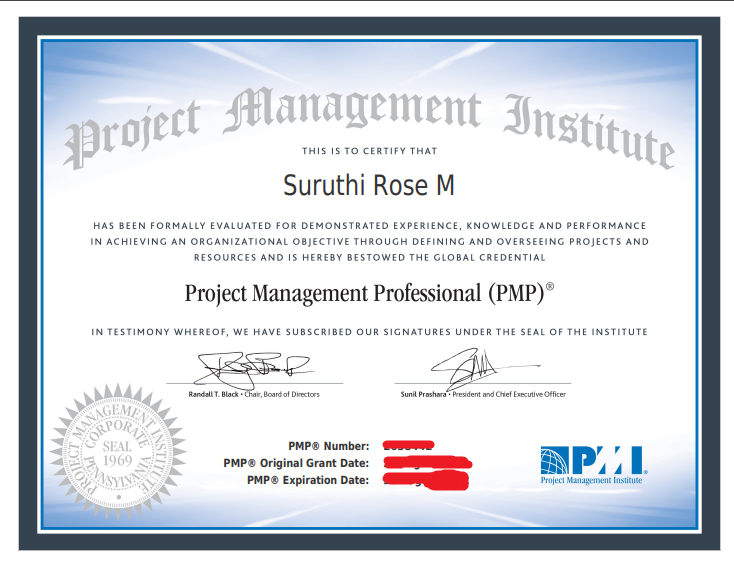Click the line starting 'IN ACHIEVING AN ORGANIZATIONAL'

(x=369, y=242)
